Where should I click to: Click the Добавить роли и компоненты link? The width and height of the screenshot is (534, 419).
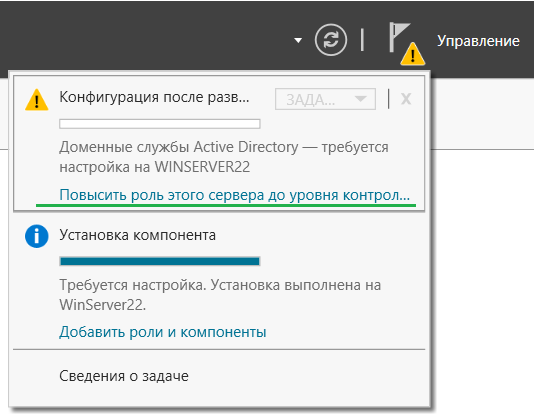pos(163,332)
